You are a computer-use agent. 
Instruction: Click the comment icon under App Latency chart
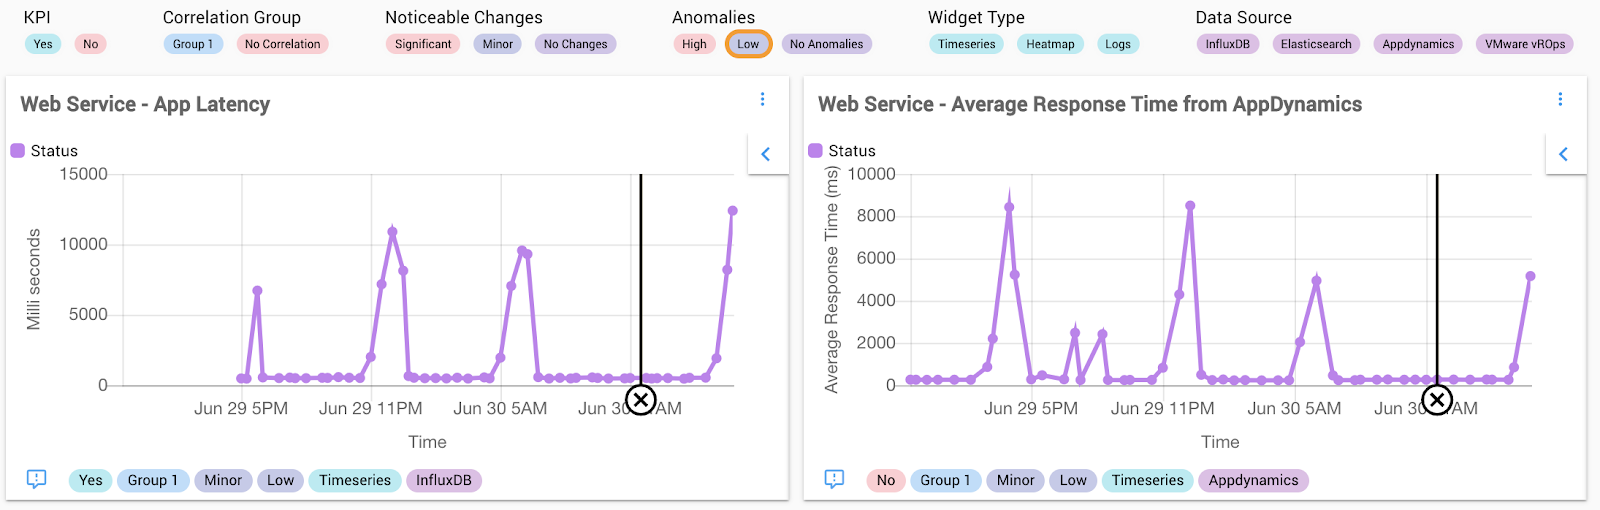pos(37,479)
